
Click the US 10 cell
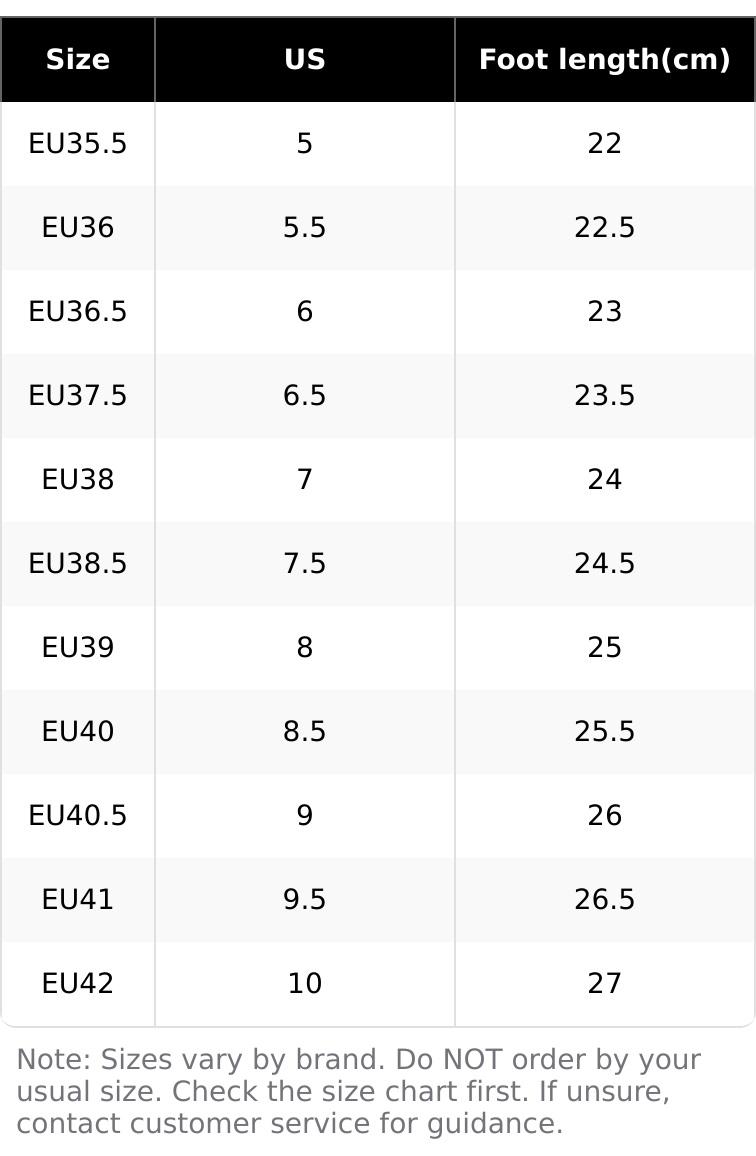[304, 984]
